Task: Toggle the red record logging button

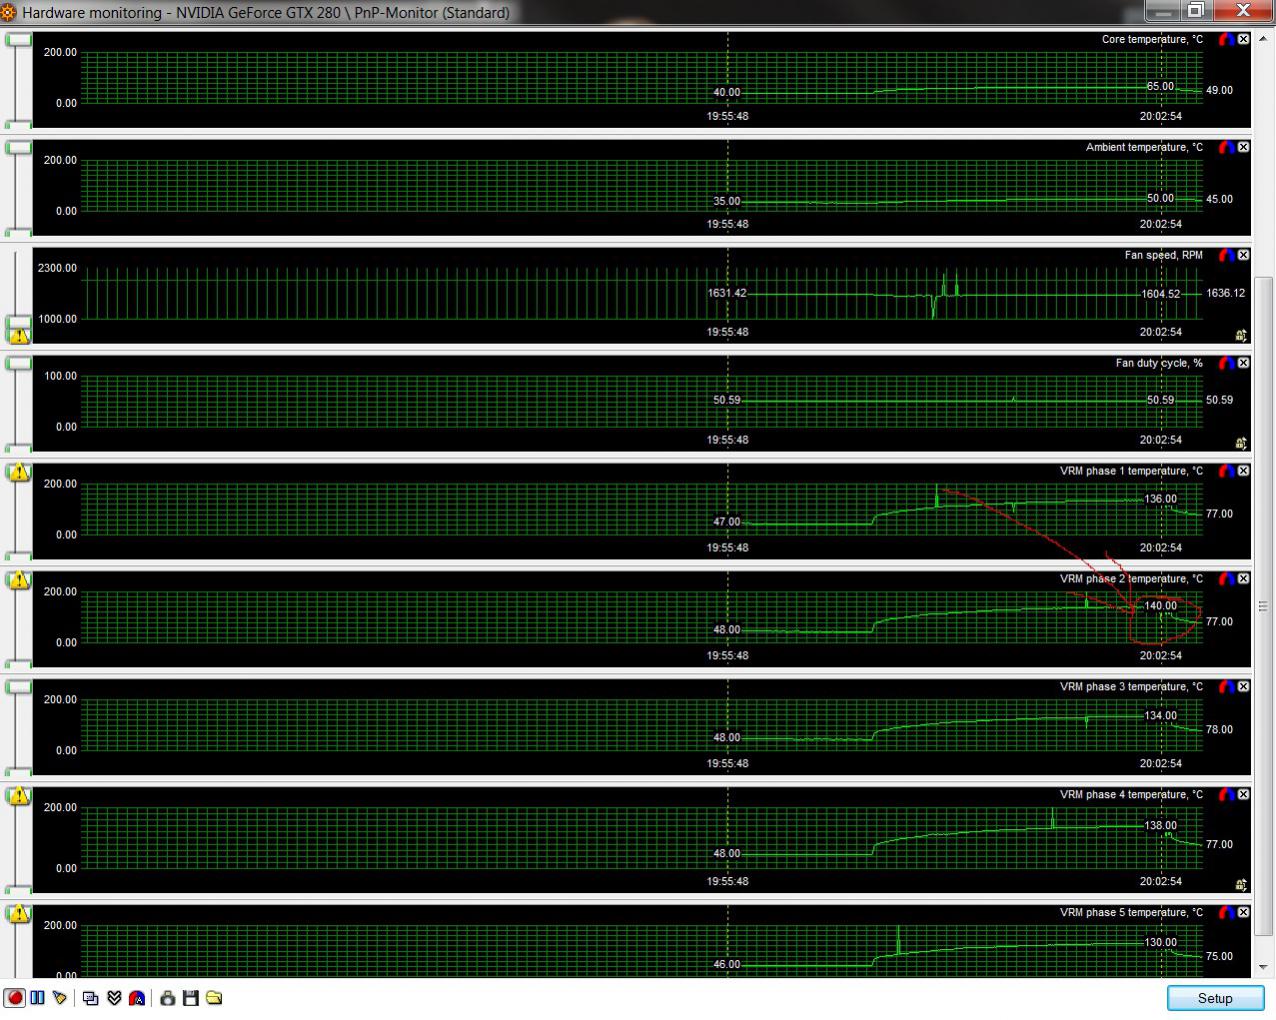Action: point(15,998)
